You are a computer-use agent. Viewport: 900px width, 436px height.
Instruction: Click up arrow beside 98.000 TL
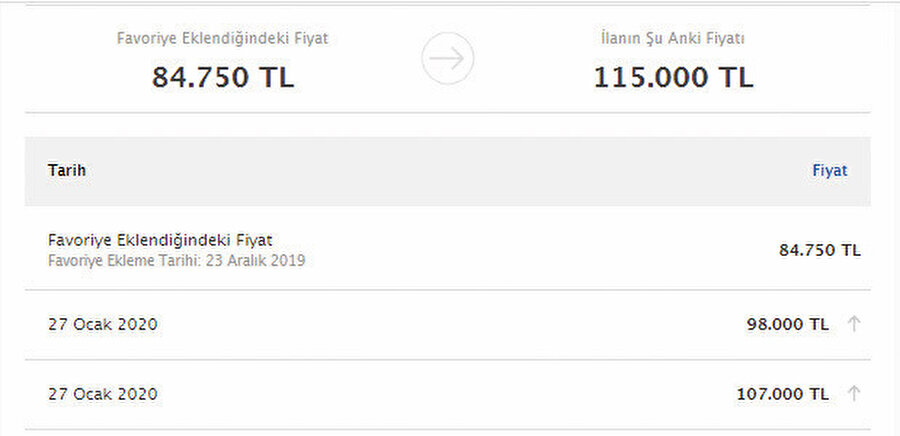click(854, 324)
